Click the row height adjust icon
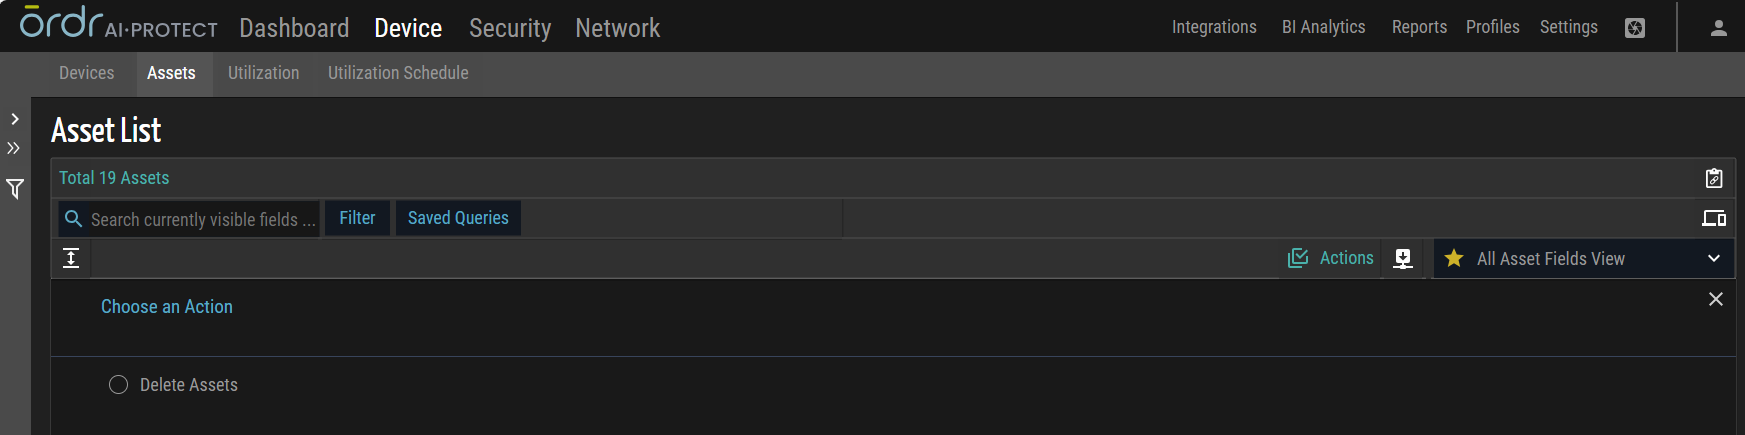1745x435 pixels. (x=71, y=258)
